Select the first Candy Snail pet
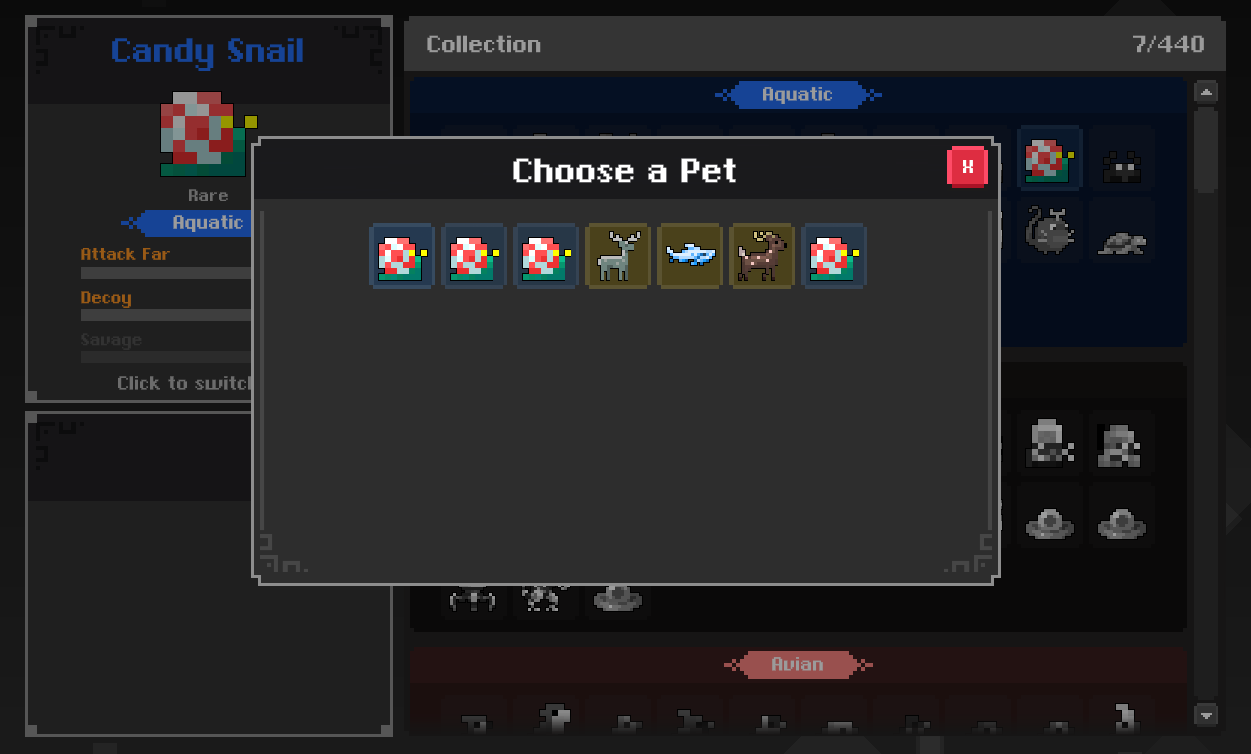The height and width of the screenshot is (754, 1251). point(402,256)
